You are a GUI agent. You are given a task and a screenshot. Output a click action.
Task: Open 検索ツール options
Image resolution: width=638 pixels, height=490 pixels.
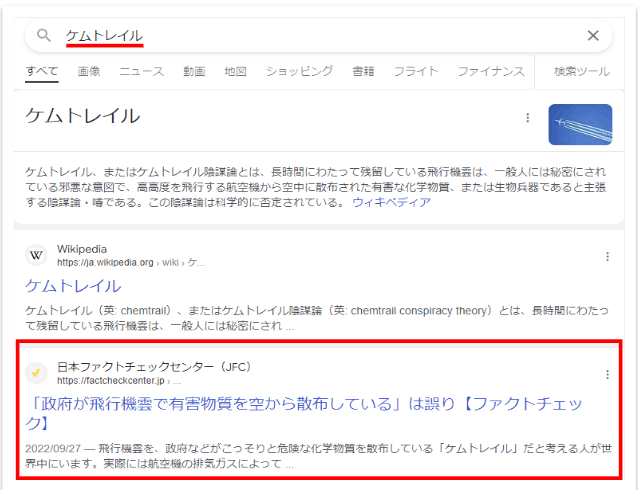(x=581, y=71)
